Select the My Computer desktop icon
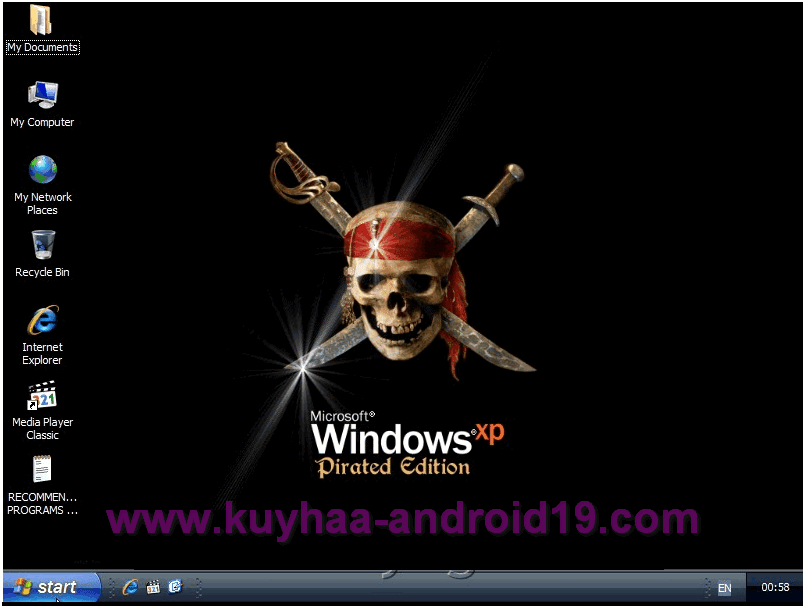The height and width of the screenshot is (606, 806). pos(43,95)
